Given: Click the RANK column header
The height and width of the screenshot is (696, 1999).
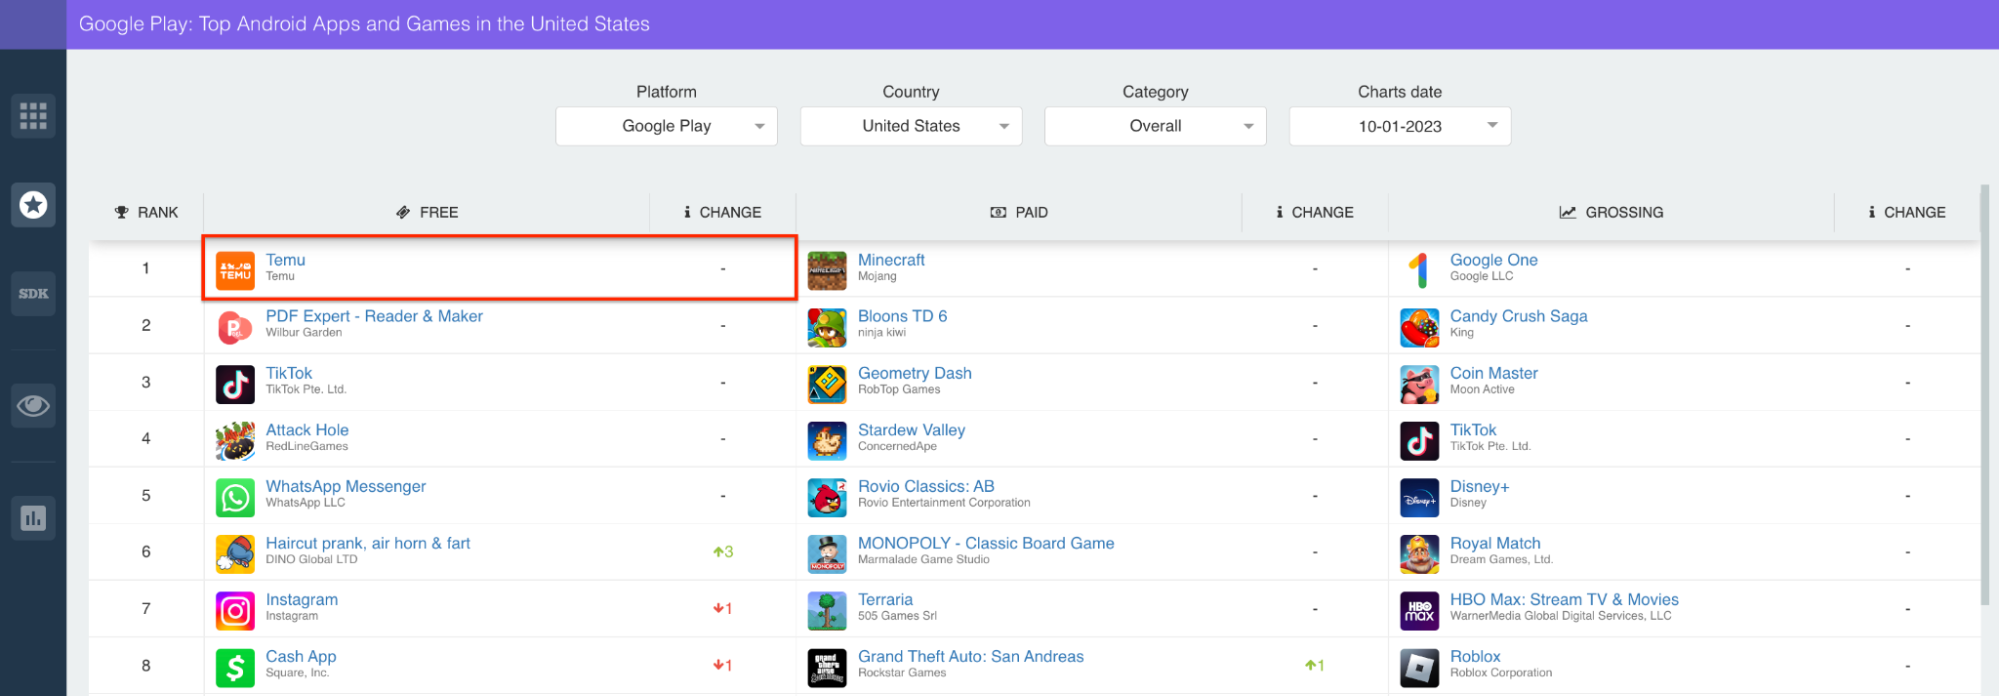Looking at the screenshot, I should click(146, 212).
